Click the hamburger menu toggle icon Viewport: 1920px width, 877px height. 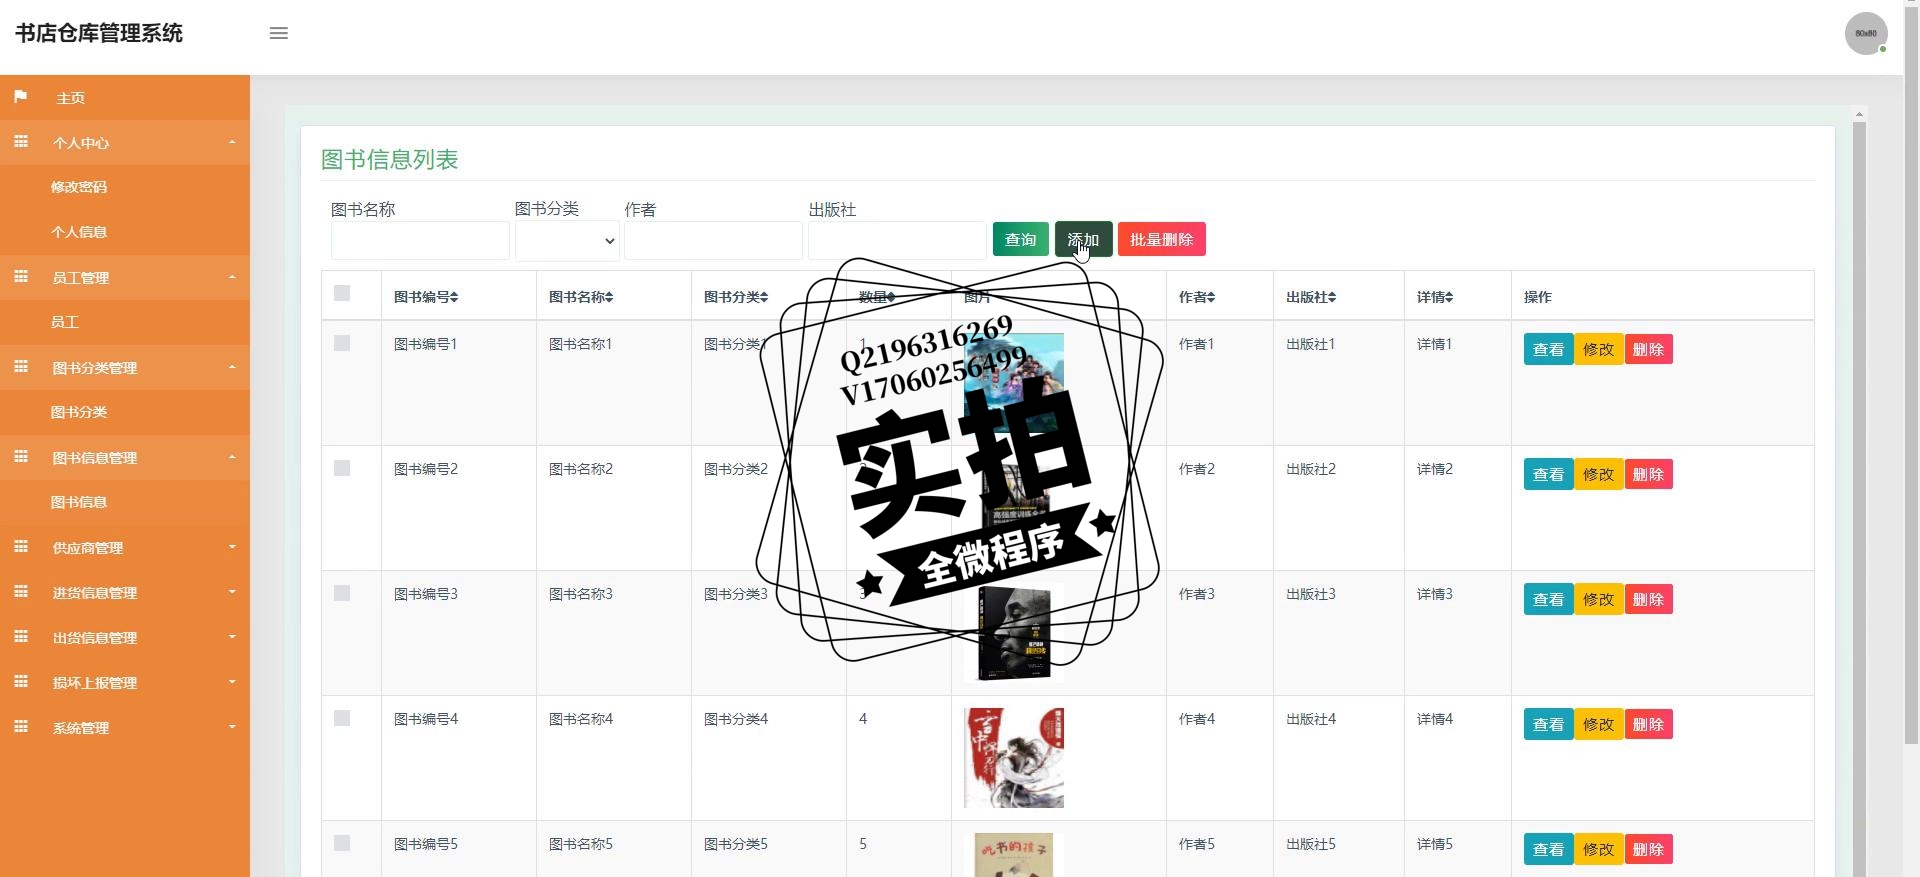click(279, 33)
